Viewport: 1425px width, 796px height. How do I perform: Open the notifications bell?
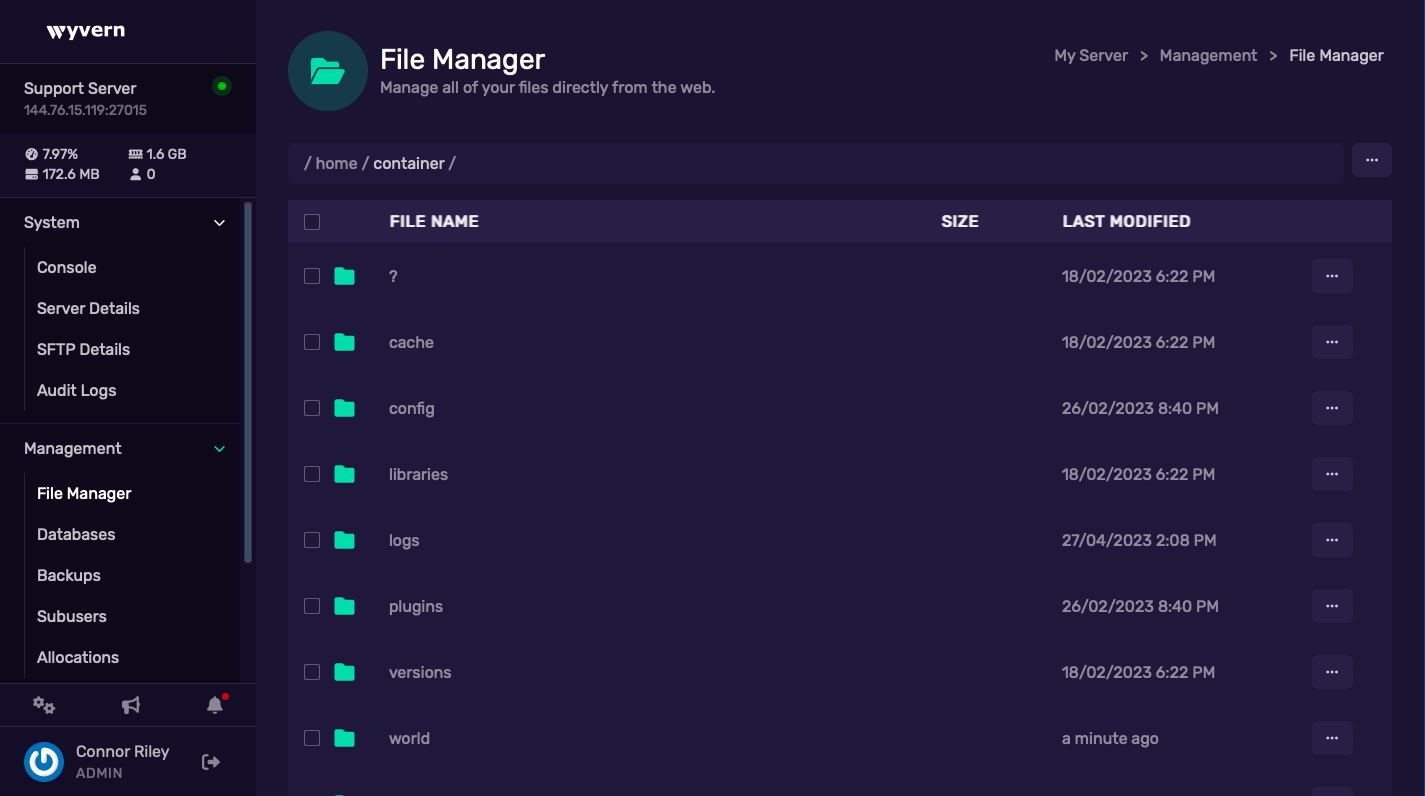tap(215, 705)
